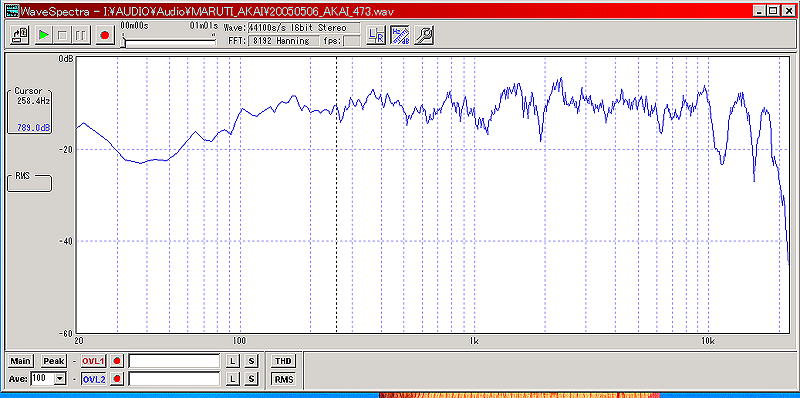Click the S save button for OVL2
Viewport: 800px width, 398px height.
coord(251,379)
